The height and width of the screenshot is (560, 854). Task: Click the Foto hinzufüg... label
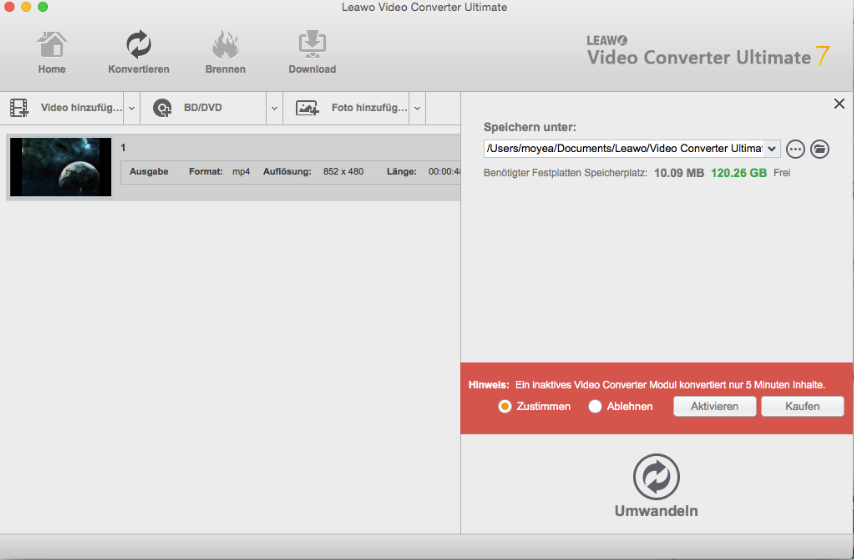(x=369, y=108)
